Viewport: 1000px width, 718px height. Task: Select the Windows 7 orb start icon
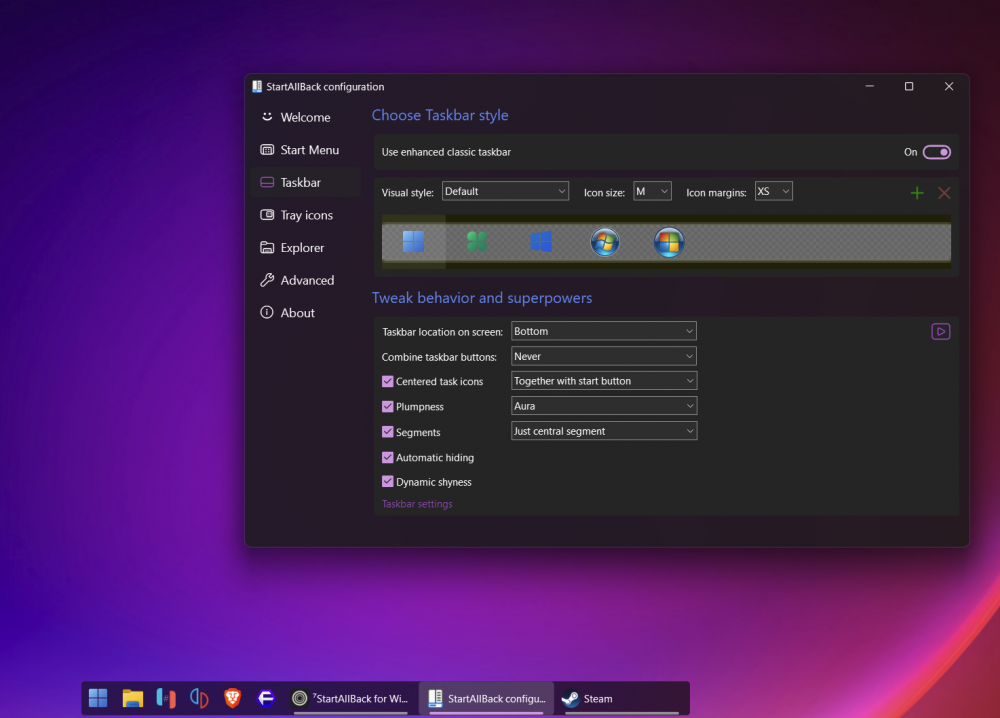pyautogui.click(x=605, y=242)
